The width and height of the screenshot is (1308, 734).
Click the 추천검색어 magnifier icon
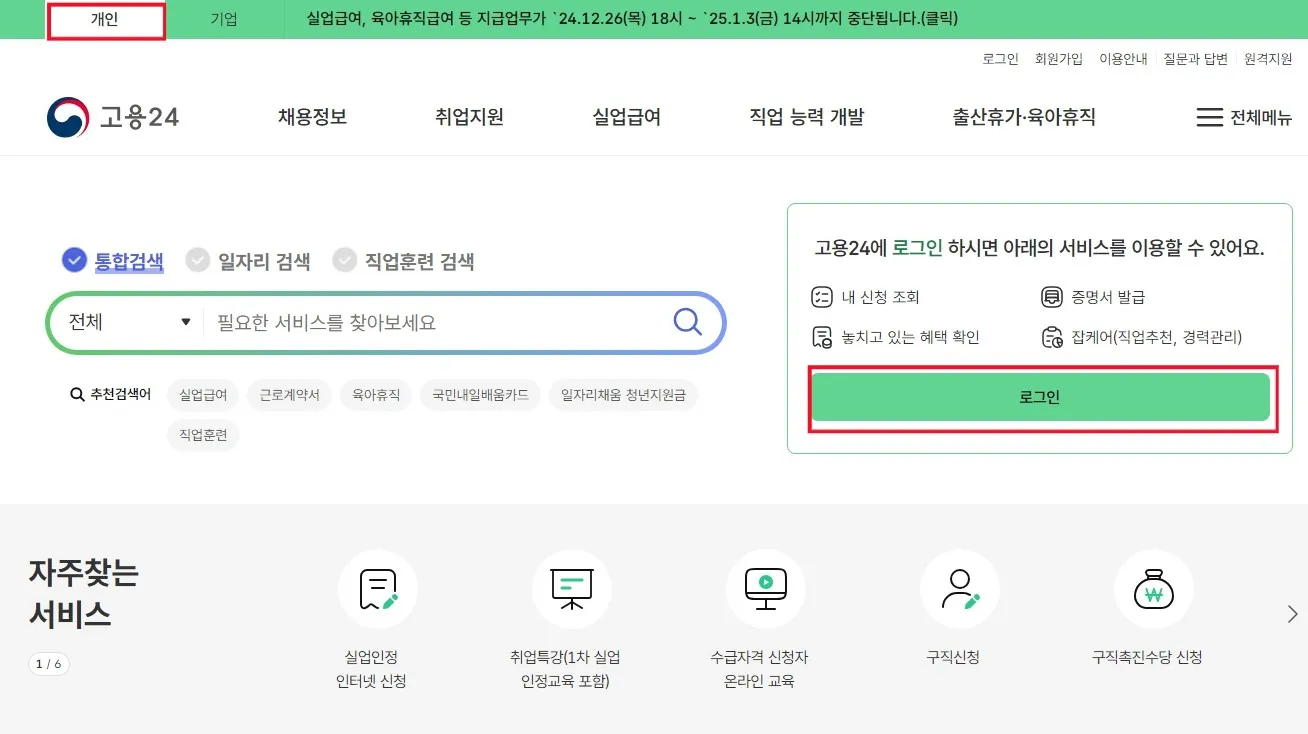[77, 395]
